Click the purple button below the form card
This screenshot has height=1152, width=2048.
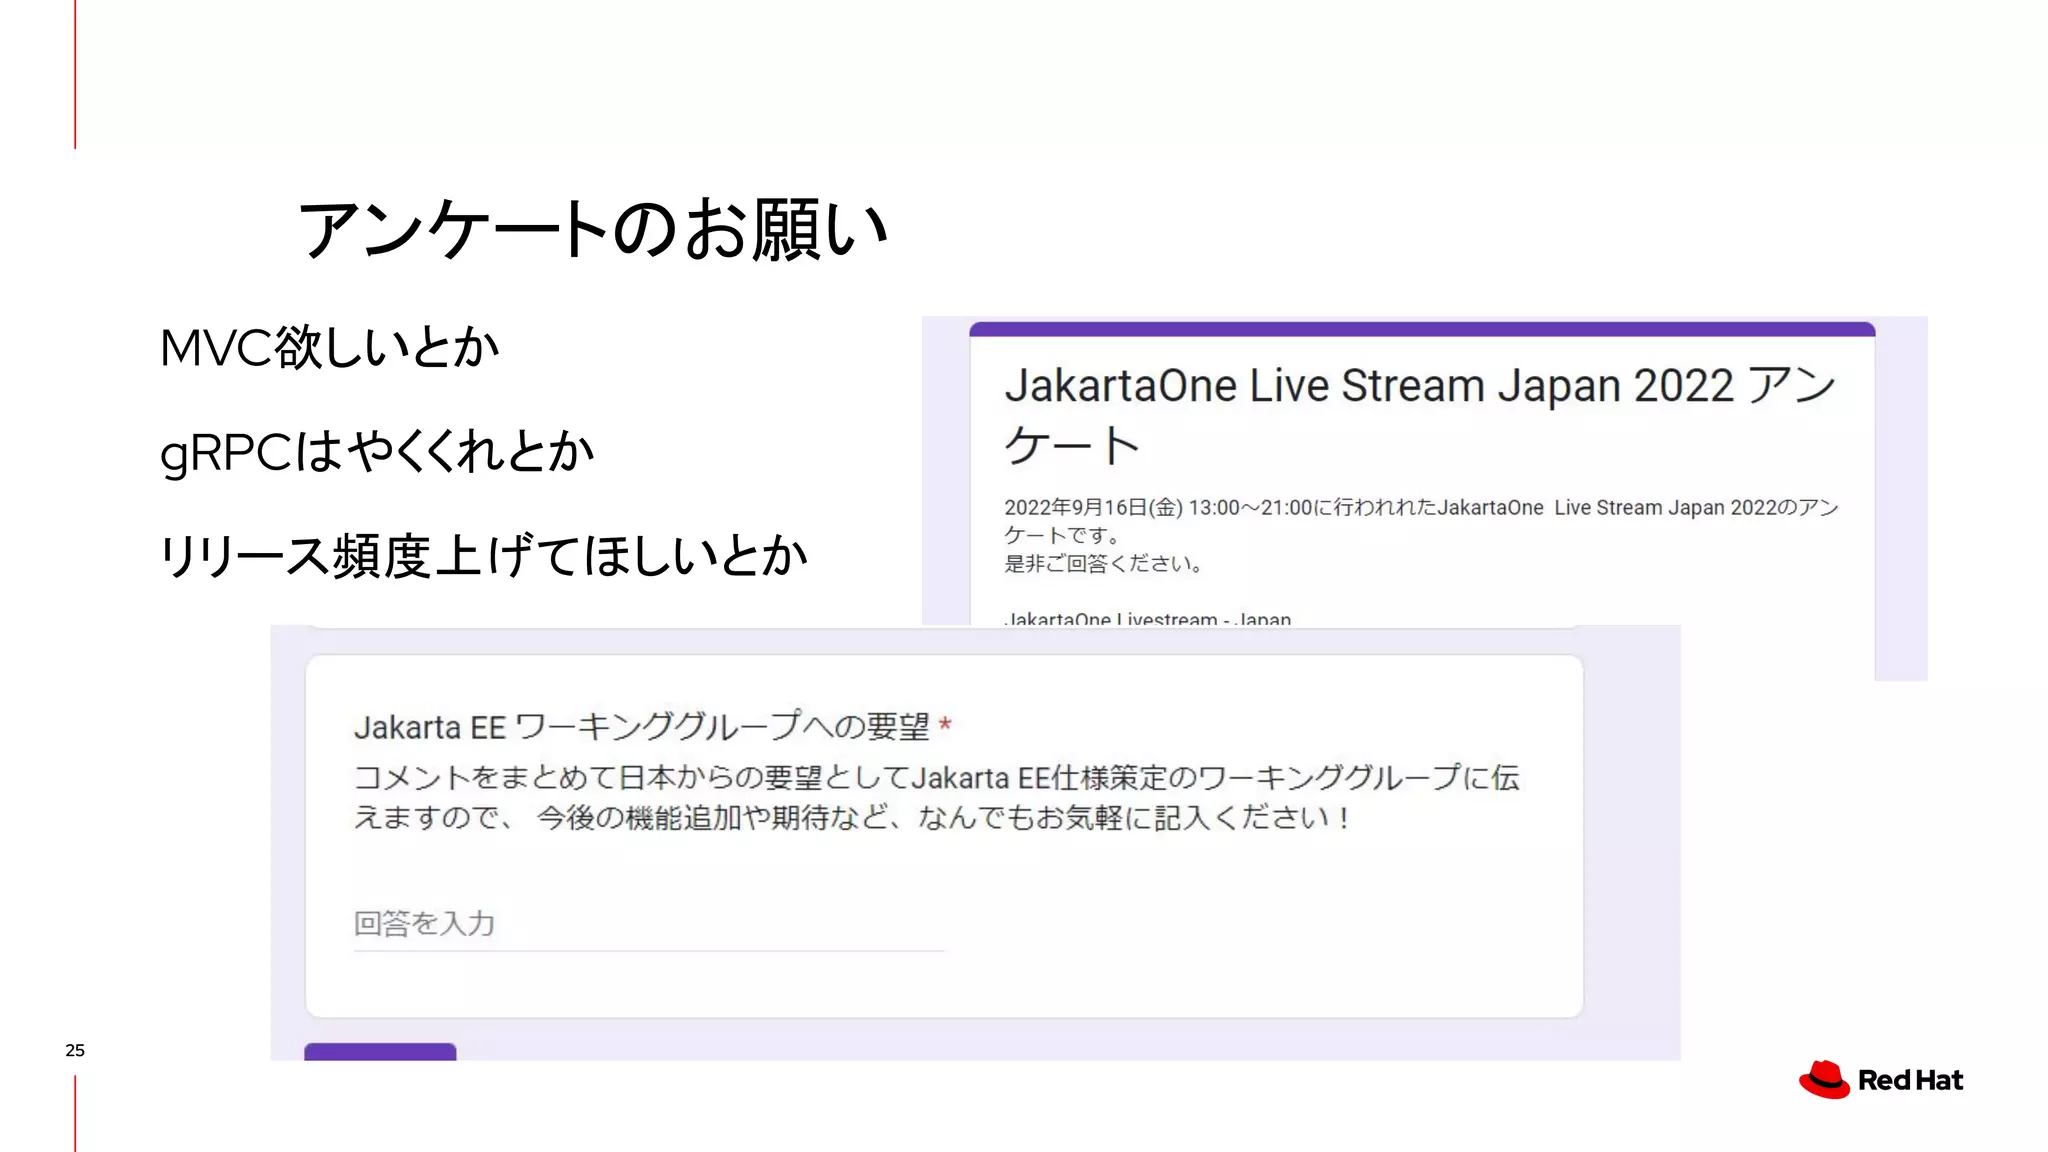[x=380, y=1052]
